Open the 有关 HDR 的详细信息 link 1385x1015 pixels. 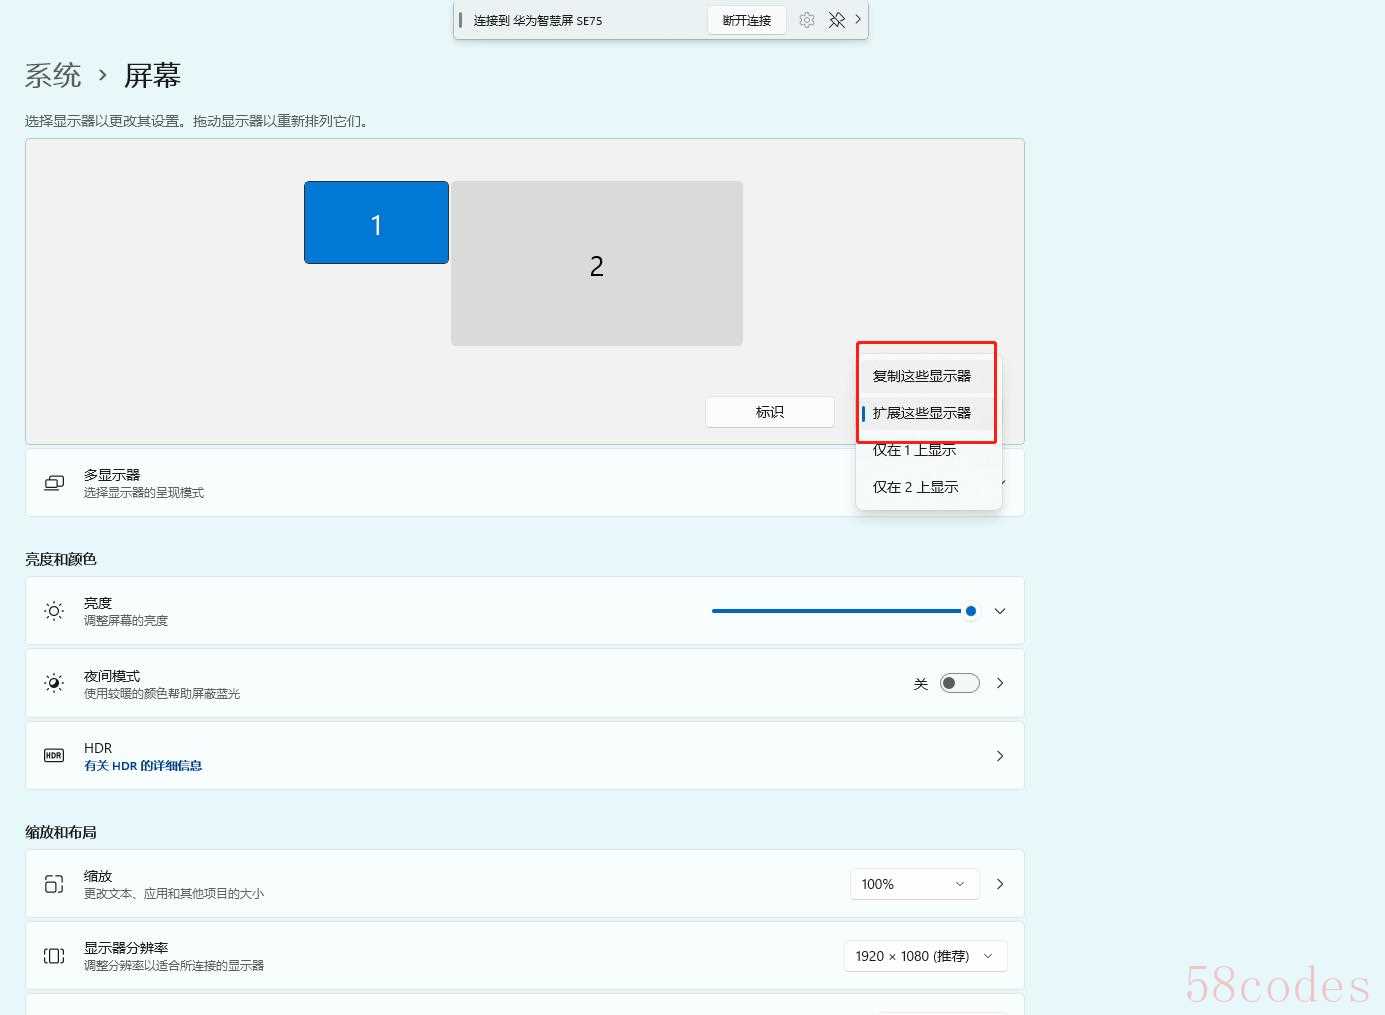click(143, 766)
